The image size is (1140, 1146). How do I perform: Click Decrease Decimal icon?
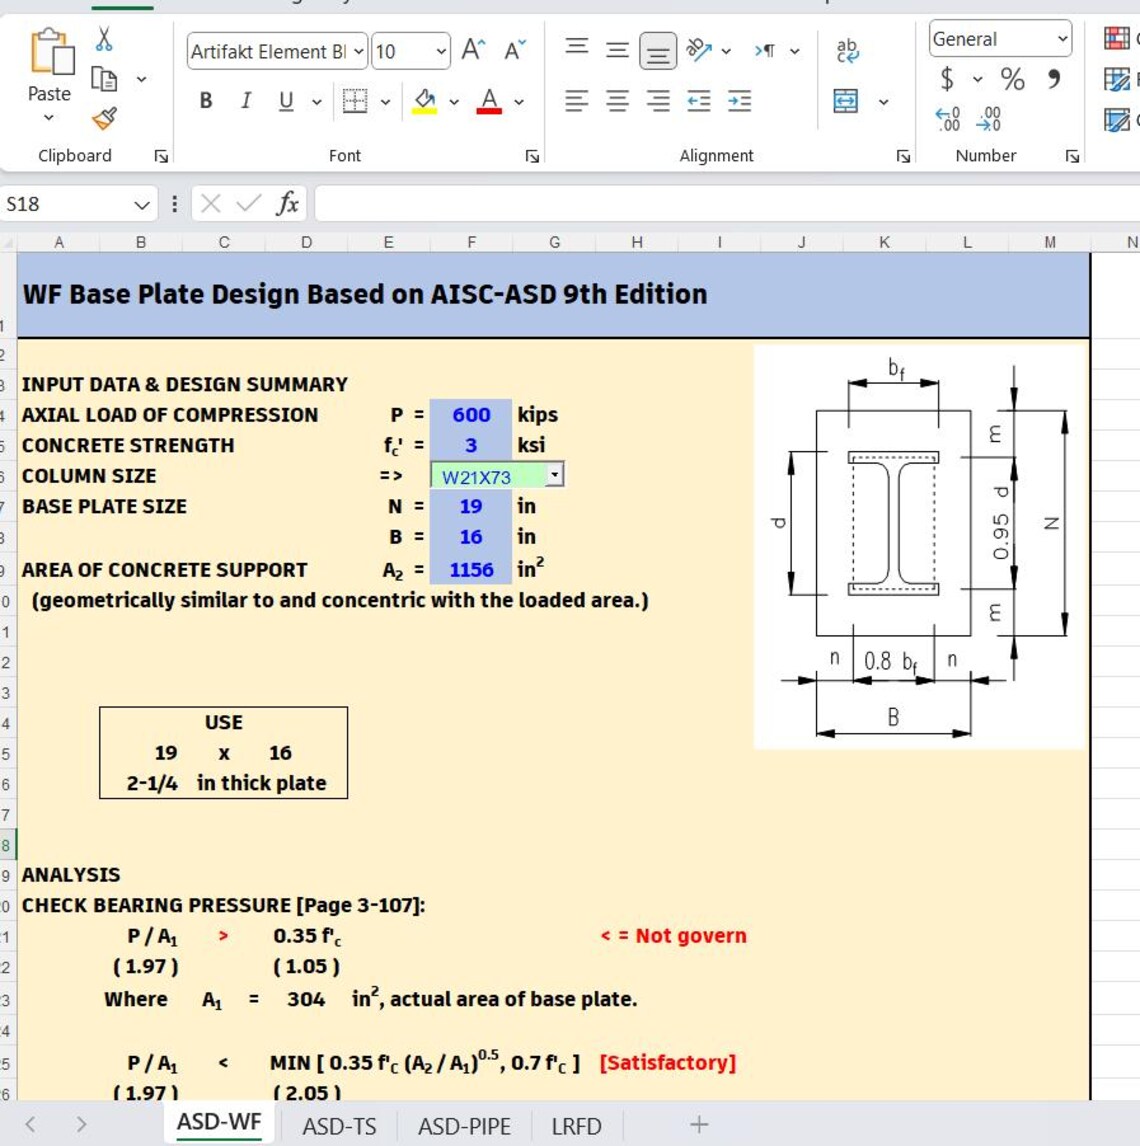pos(989,118)
